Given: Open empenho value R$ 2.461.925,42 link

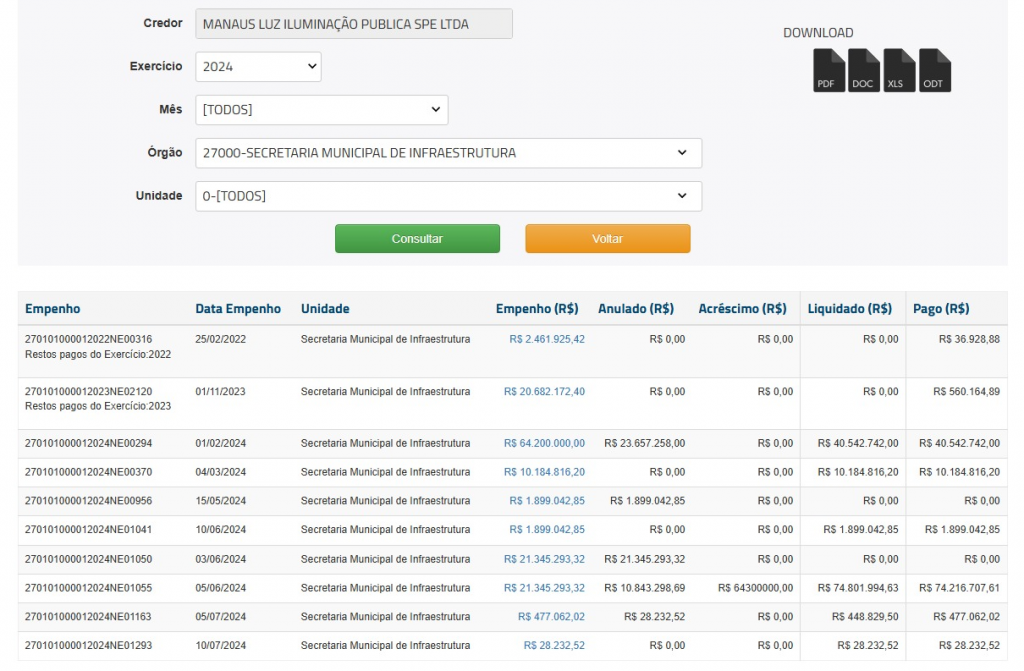Looking at the screenshot, I should coord(547,340).
